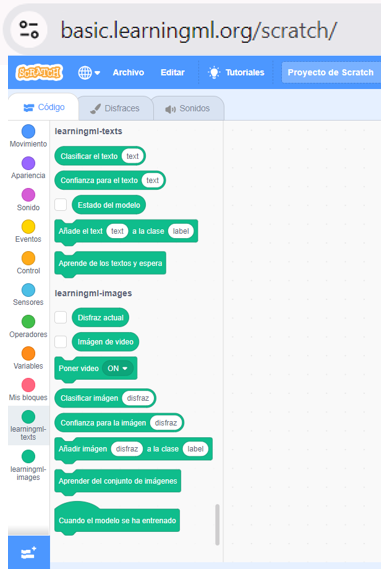Click the block palette vertical scrollbar
The height and width of the screenshot is (570, 381).
217,525
